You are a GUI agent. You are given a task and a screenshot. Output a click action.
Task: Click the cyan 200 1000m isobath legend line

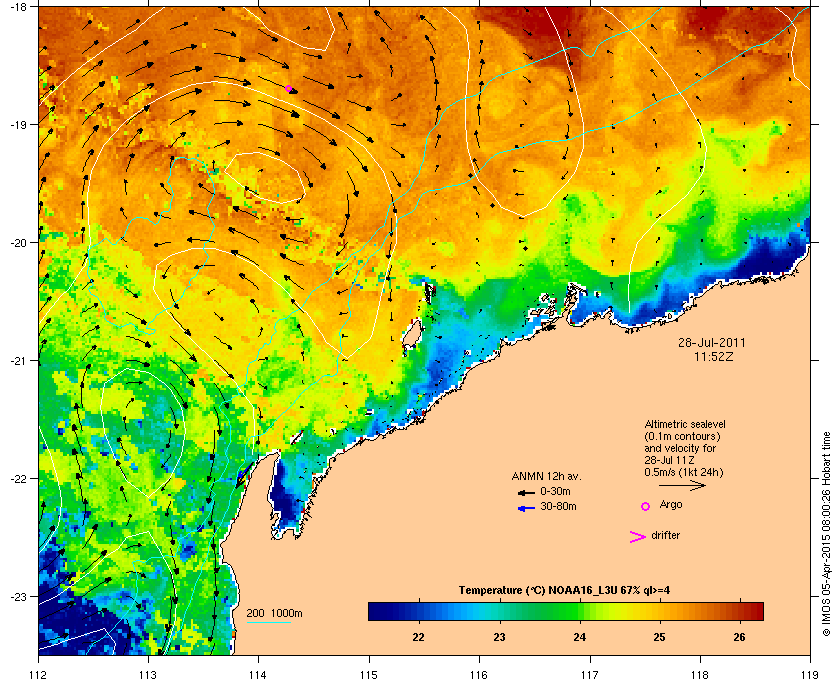[x=268, y=623]
